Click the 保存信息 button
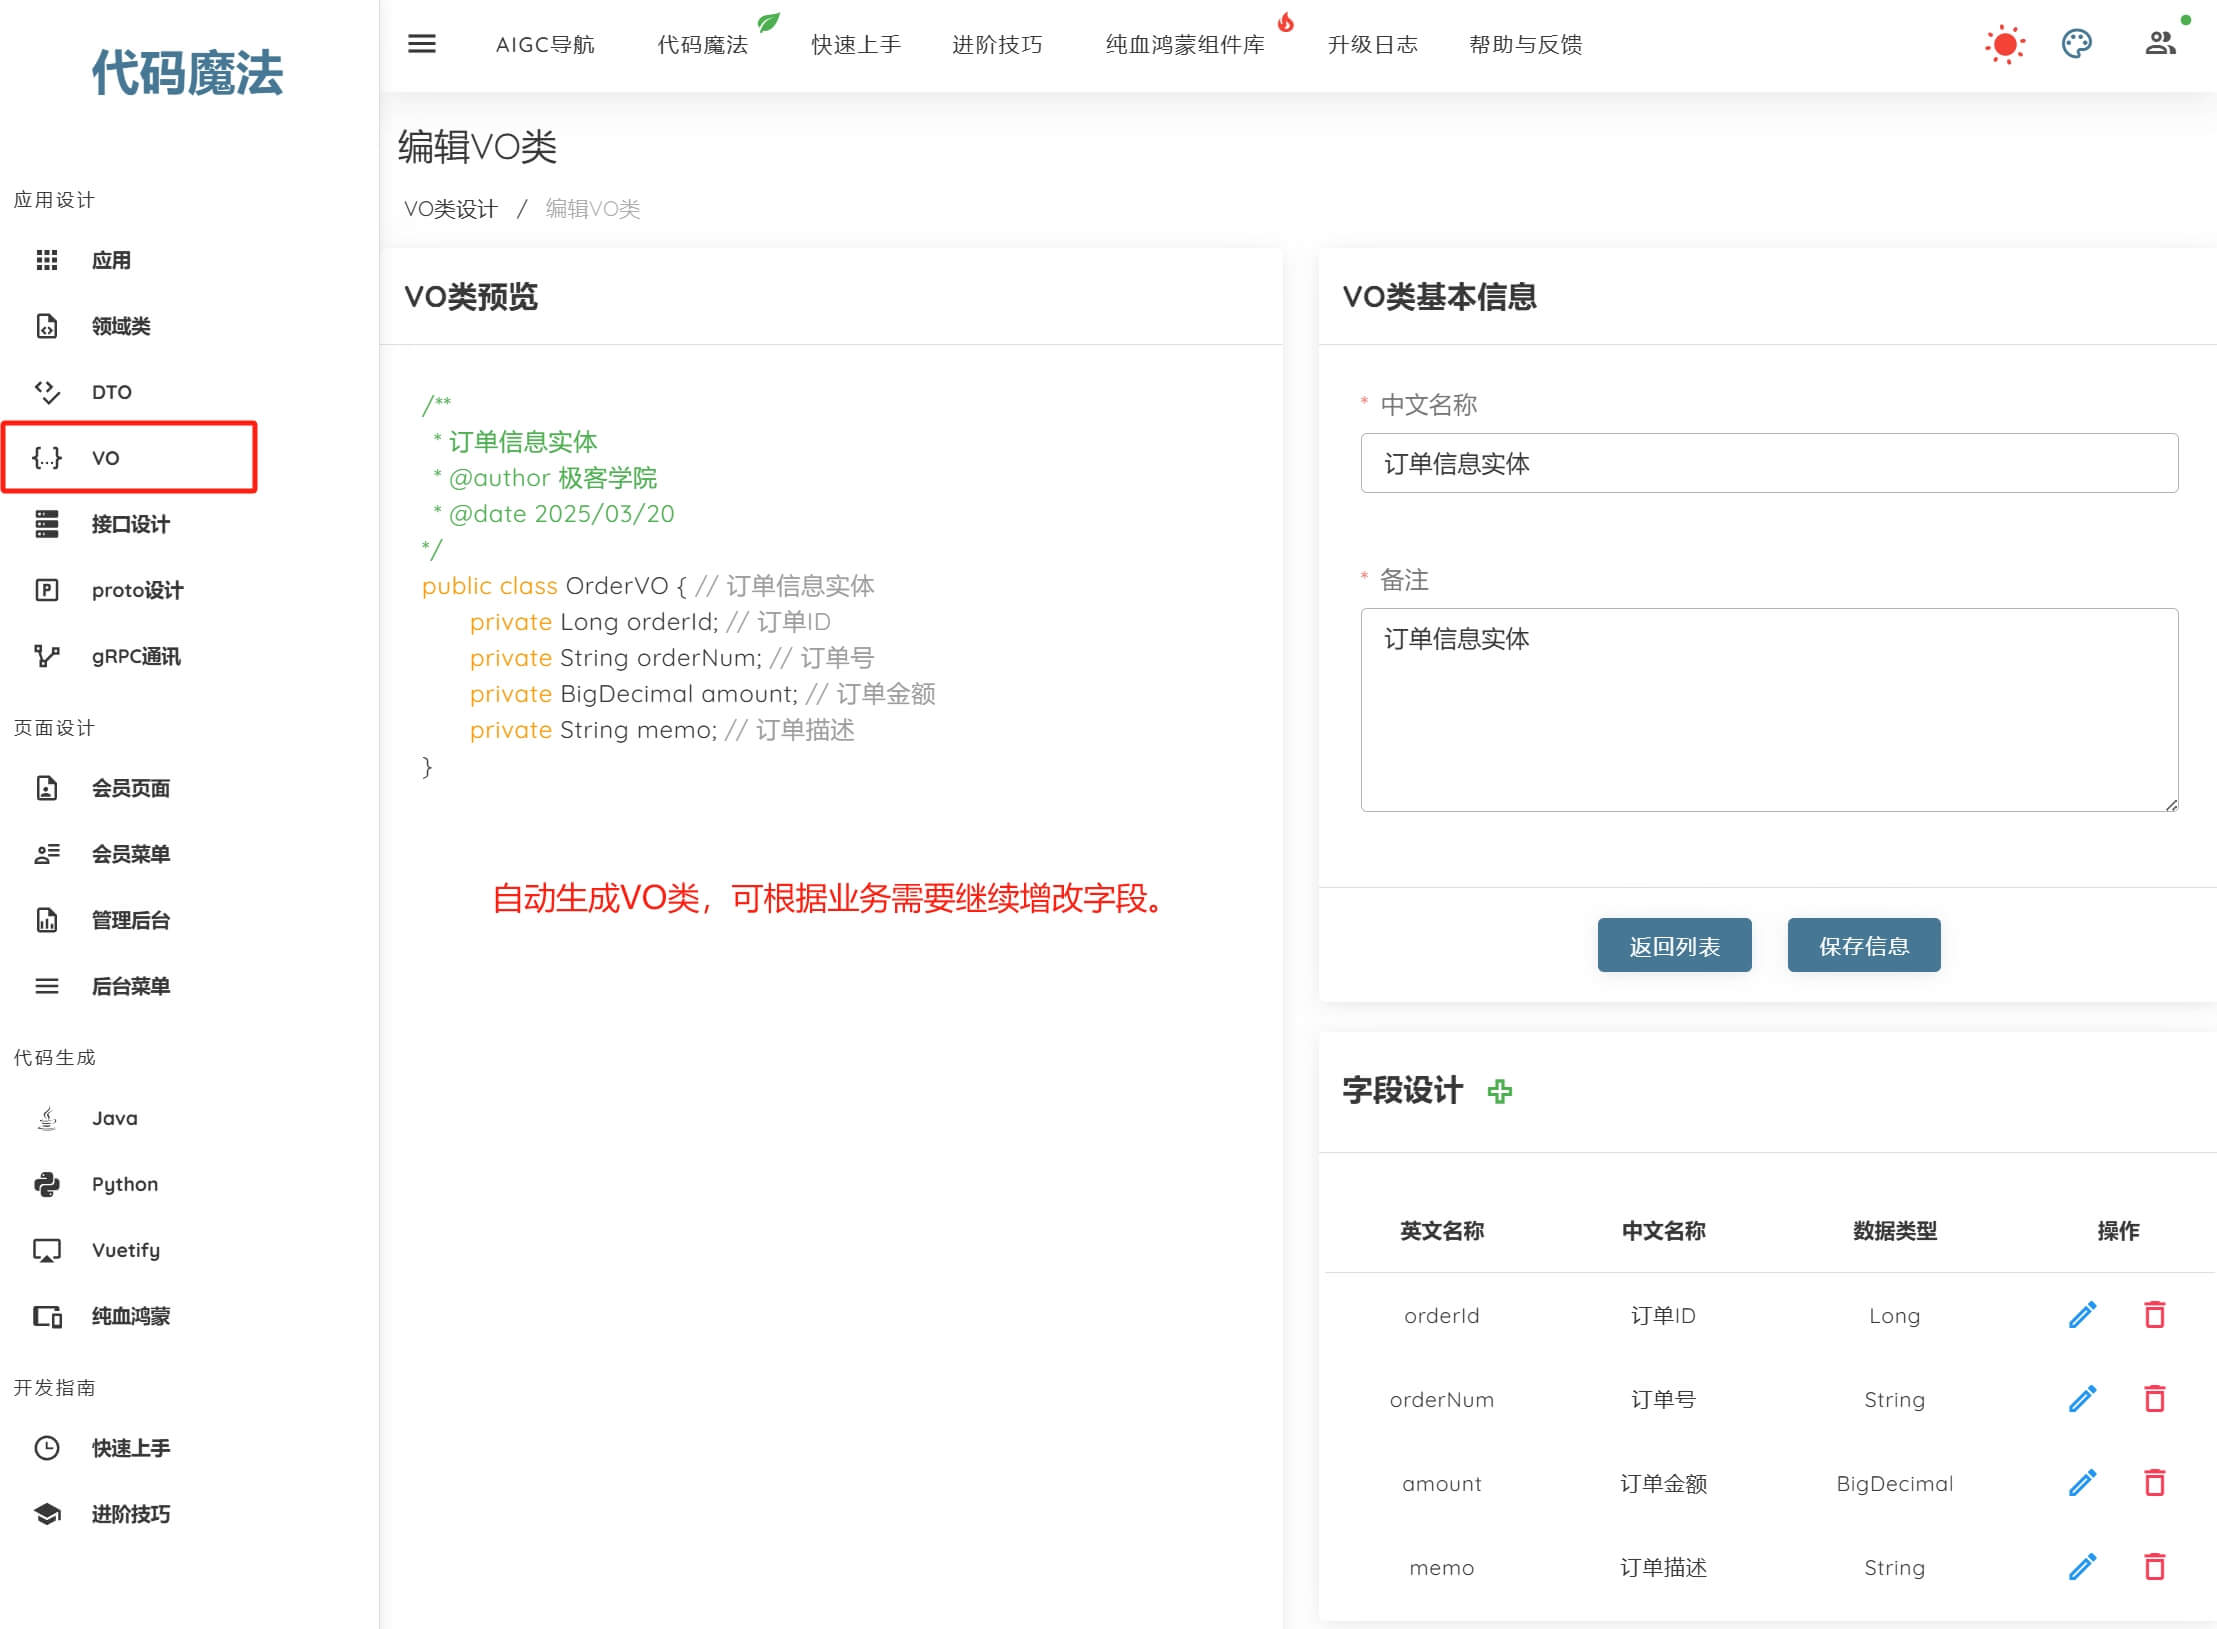The image size is (2217, 1629). 1863,946
